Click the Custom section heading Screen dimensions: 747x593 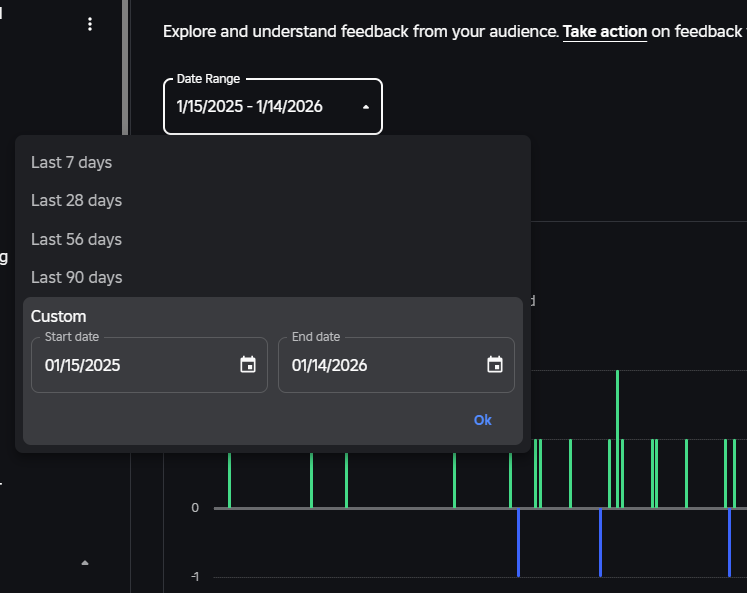59,316
